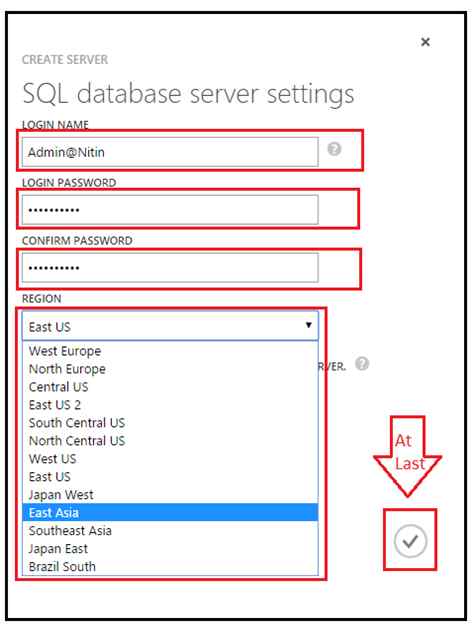Select the highlighted East Asia option
This screenshot has height=628, width=474.
click(x=170, y=513)
